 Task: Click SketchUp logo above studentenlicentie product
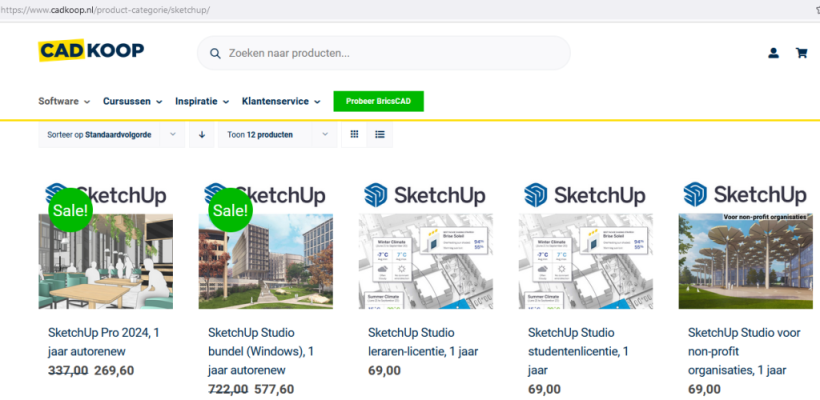click(585, 195)
